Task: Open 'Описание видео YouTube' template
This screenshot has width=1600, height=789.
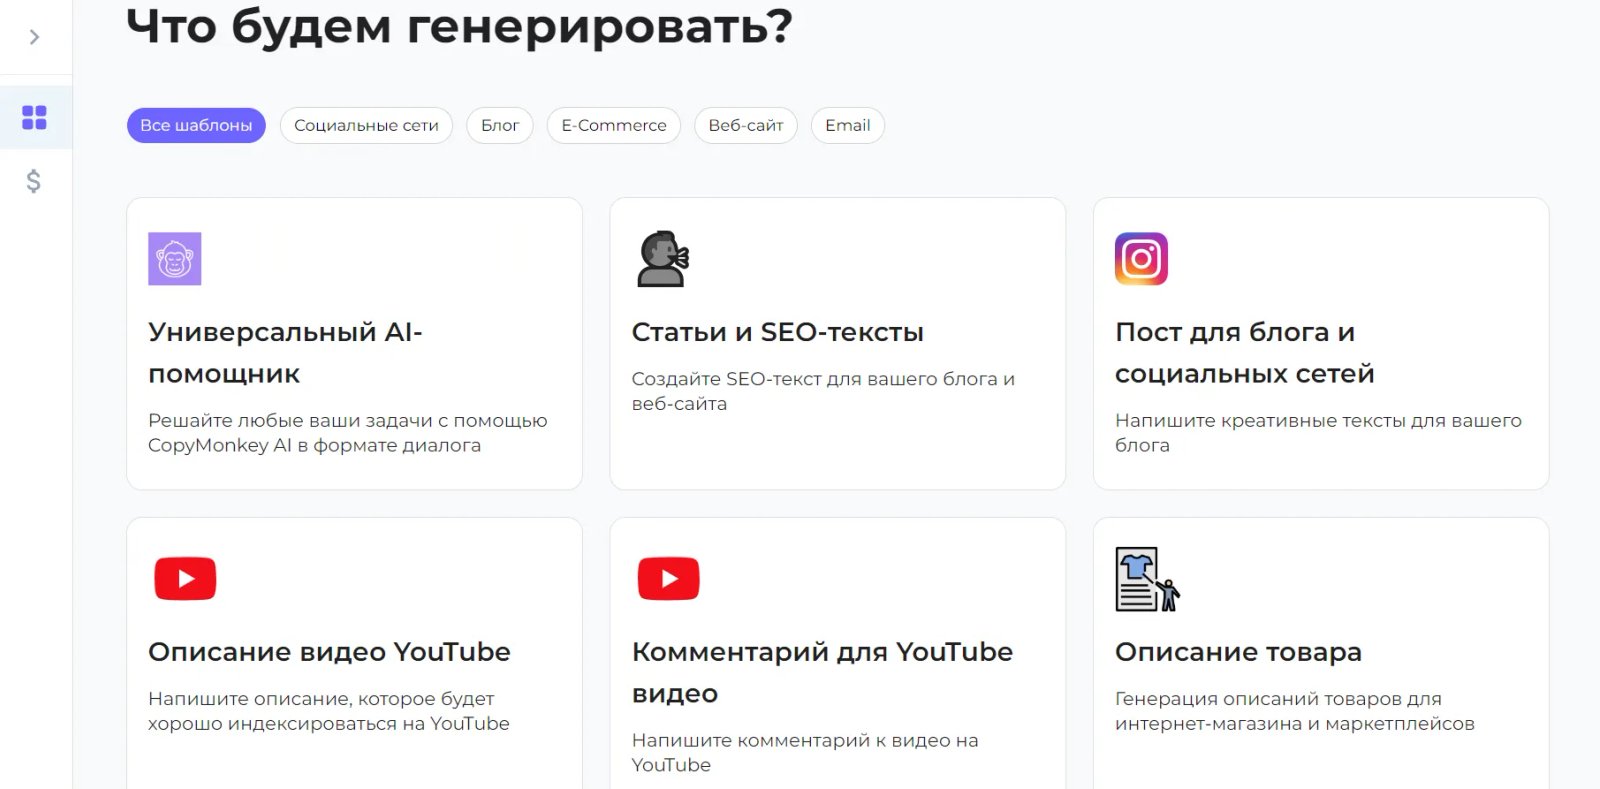Action: coord(329,652)
